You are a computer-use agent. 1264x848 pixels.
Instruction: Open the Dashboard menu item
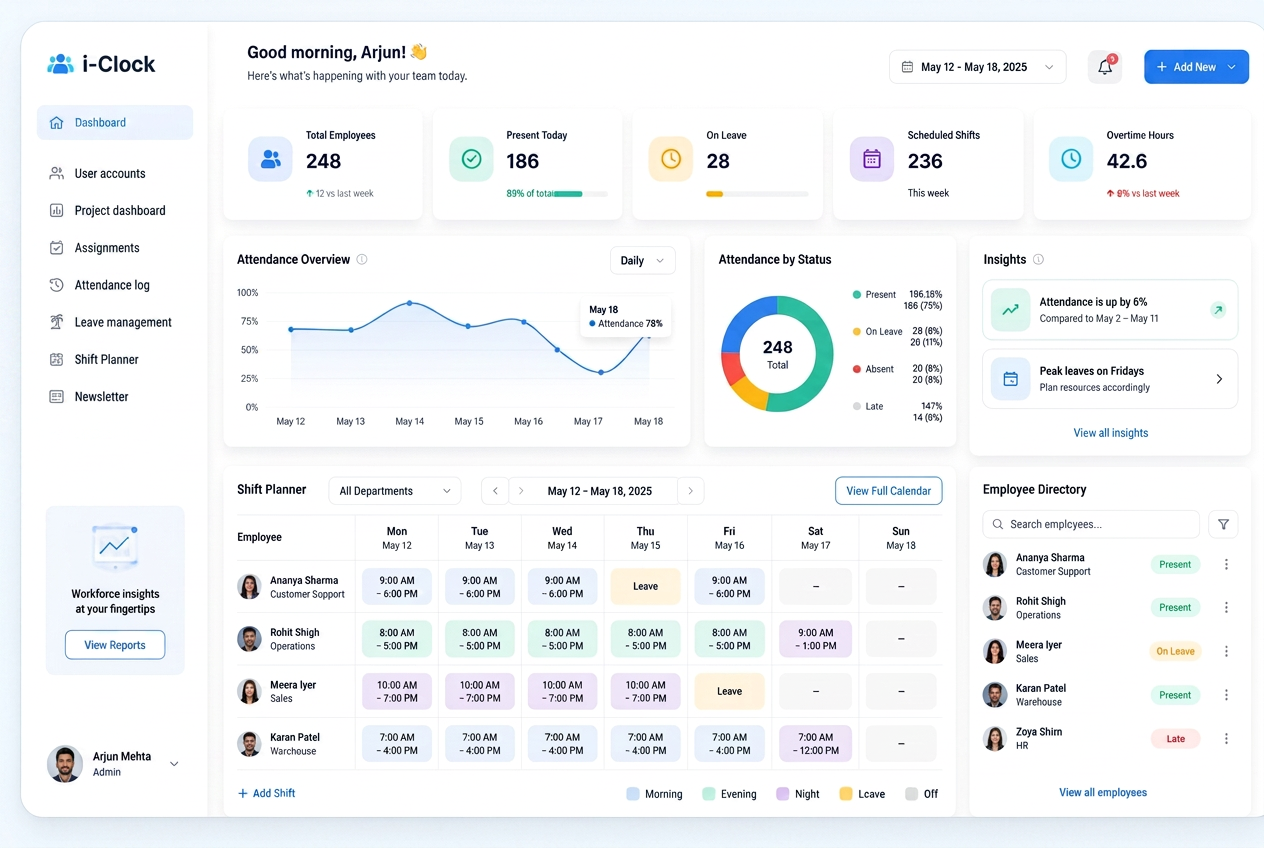click(x=115, y=123)
